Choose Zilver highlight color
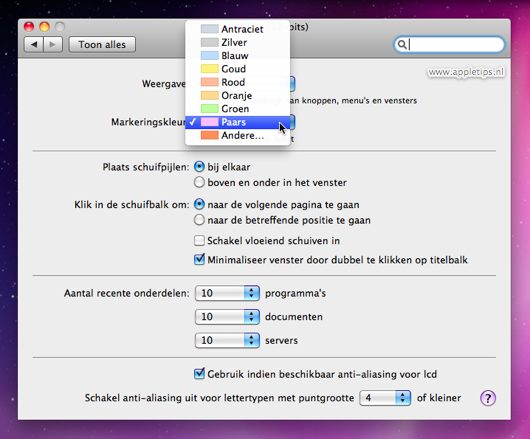Viewport: 530px width, 439px height. [x=238, y=42]
